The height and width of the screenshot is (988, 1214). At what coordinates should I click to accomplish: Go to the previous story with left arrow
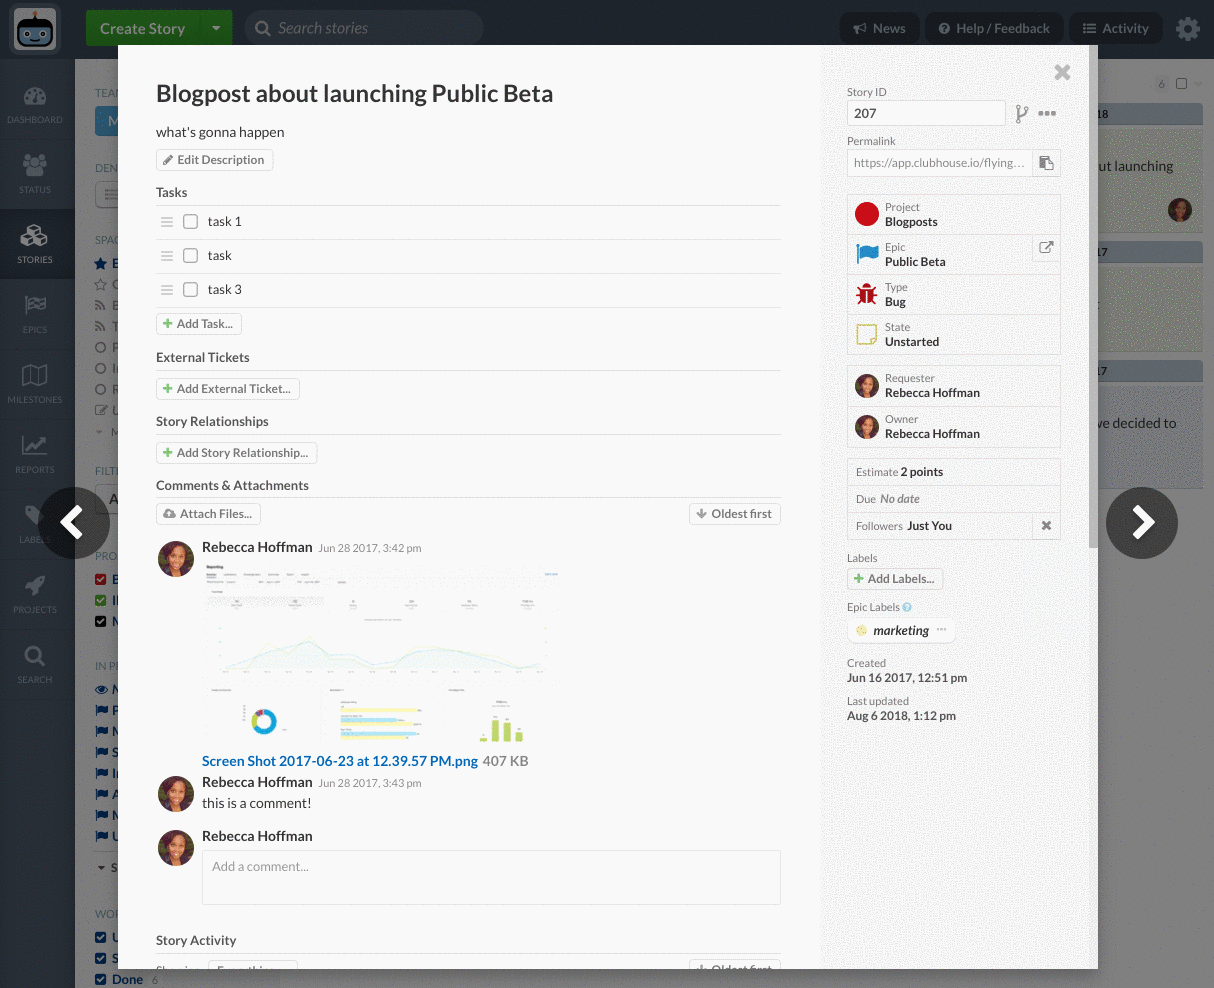74,522
